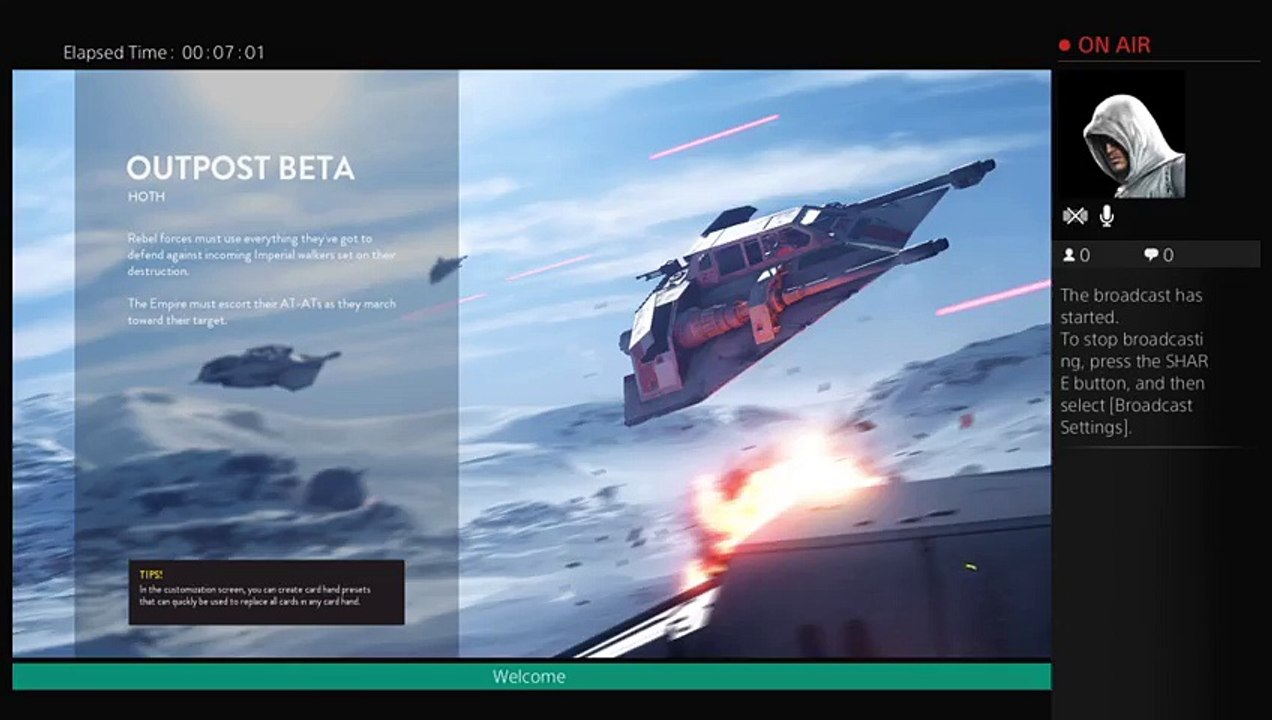Click the TIPS! hint box

click(x=266, y=592)
